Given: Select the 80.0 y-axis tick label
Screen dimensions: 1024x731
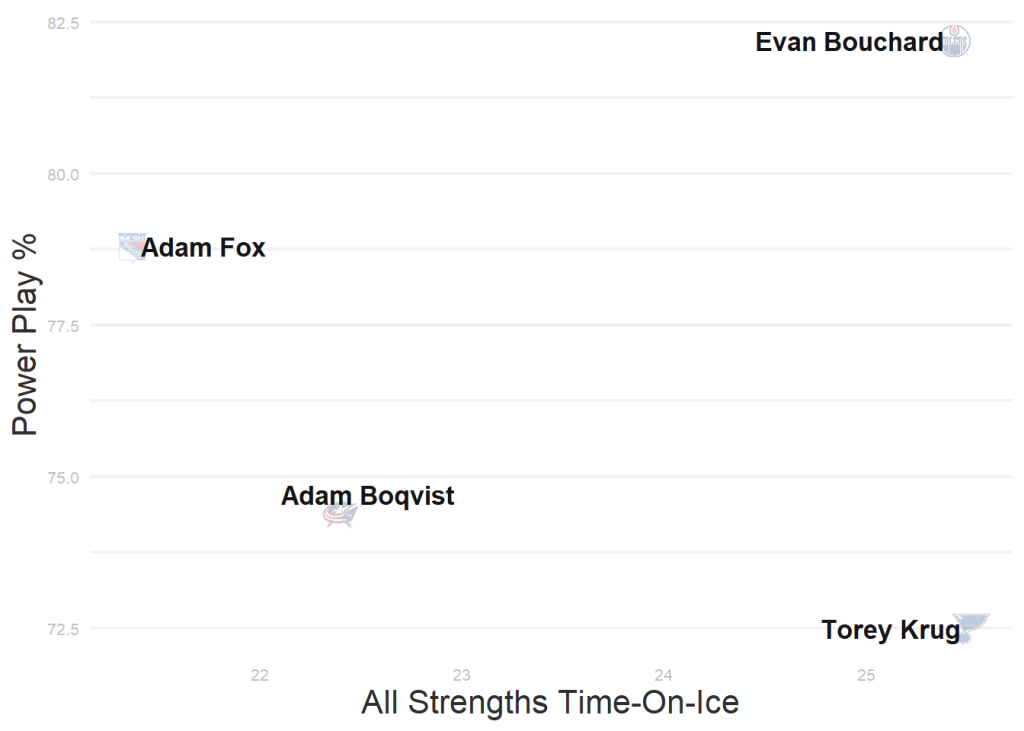Looking at the screenshot, I should 64,174.
